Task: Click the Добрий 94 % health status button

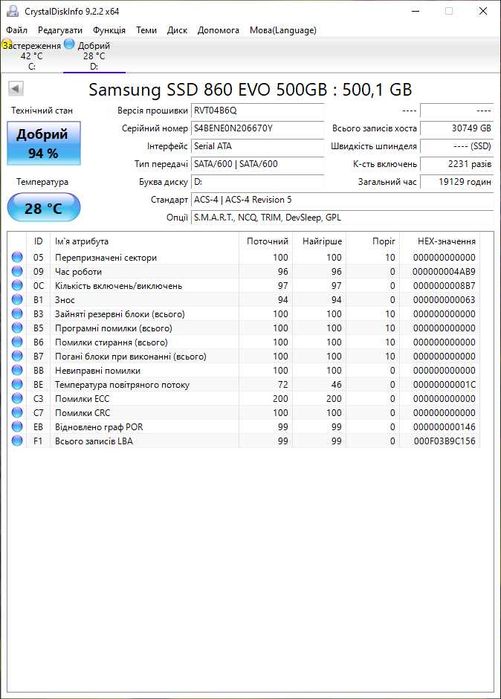Action: (x=44, y=143)
